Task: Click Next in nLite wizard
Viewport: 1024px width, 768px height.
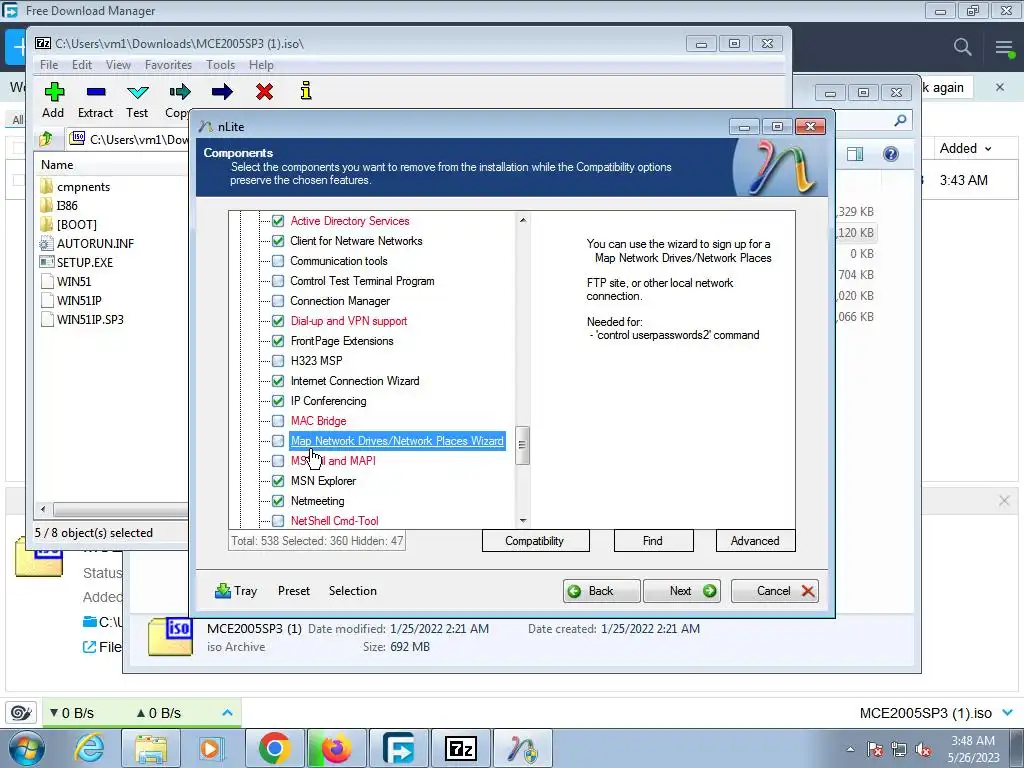Action: (x=682, y=591)
